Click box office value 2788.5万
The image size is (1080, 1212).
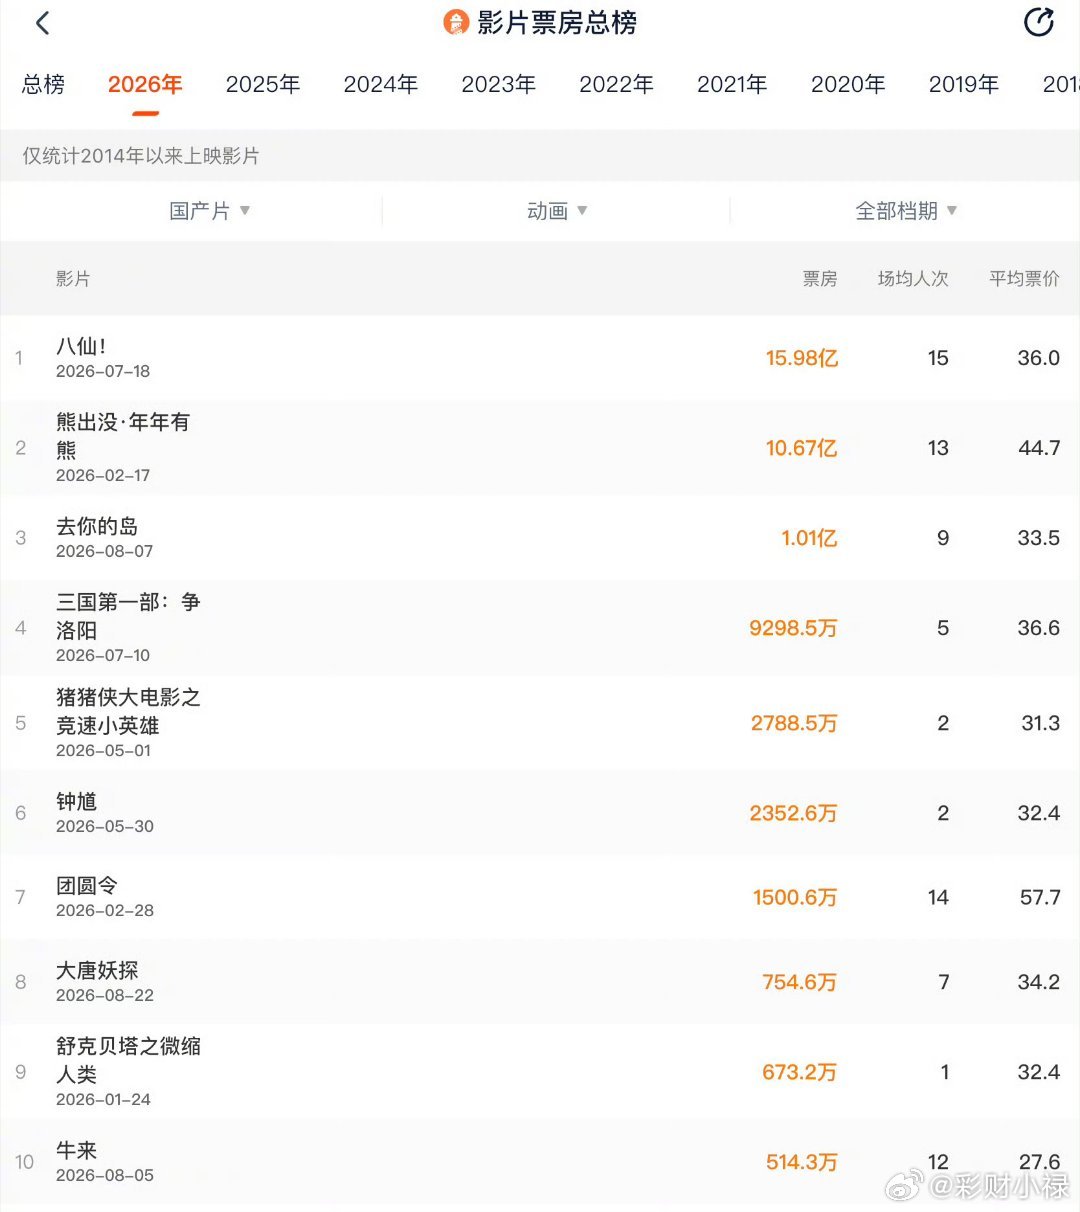pyautogui.click(x=794, y=723)
